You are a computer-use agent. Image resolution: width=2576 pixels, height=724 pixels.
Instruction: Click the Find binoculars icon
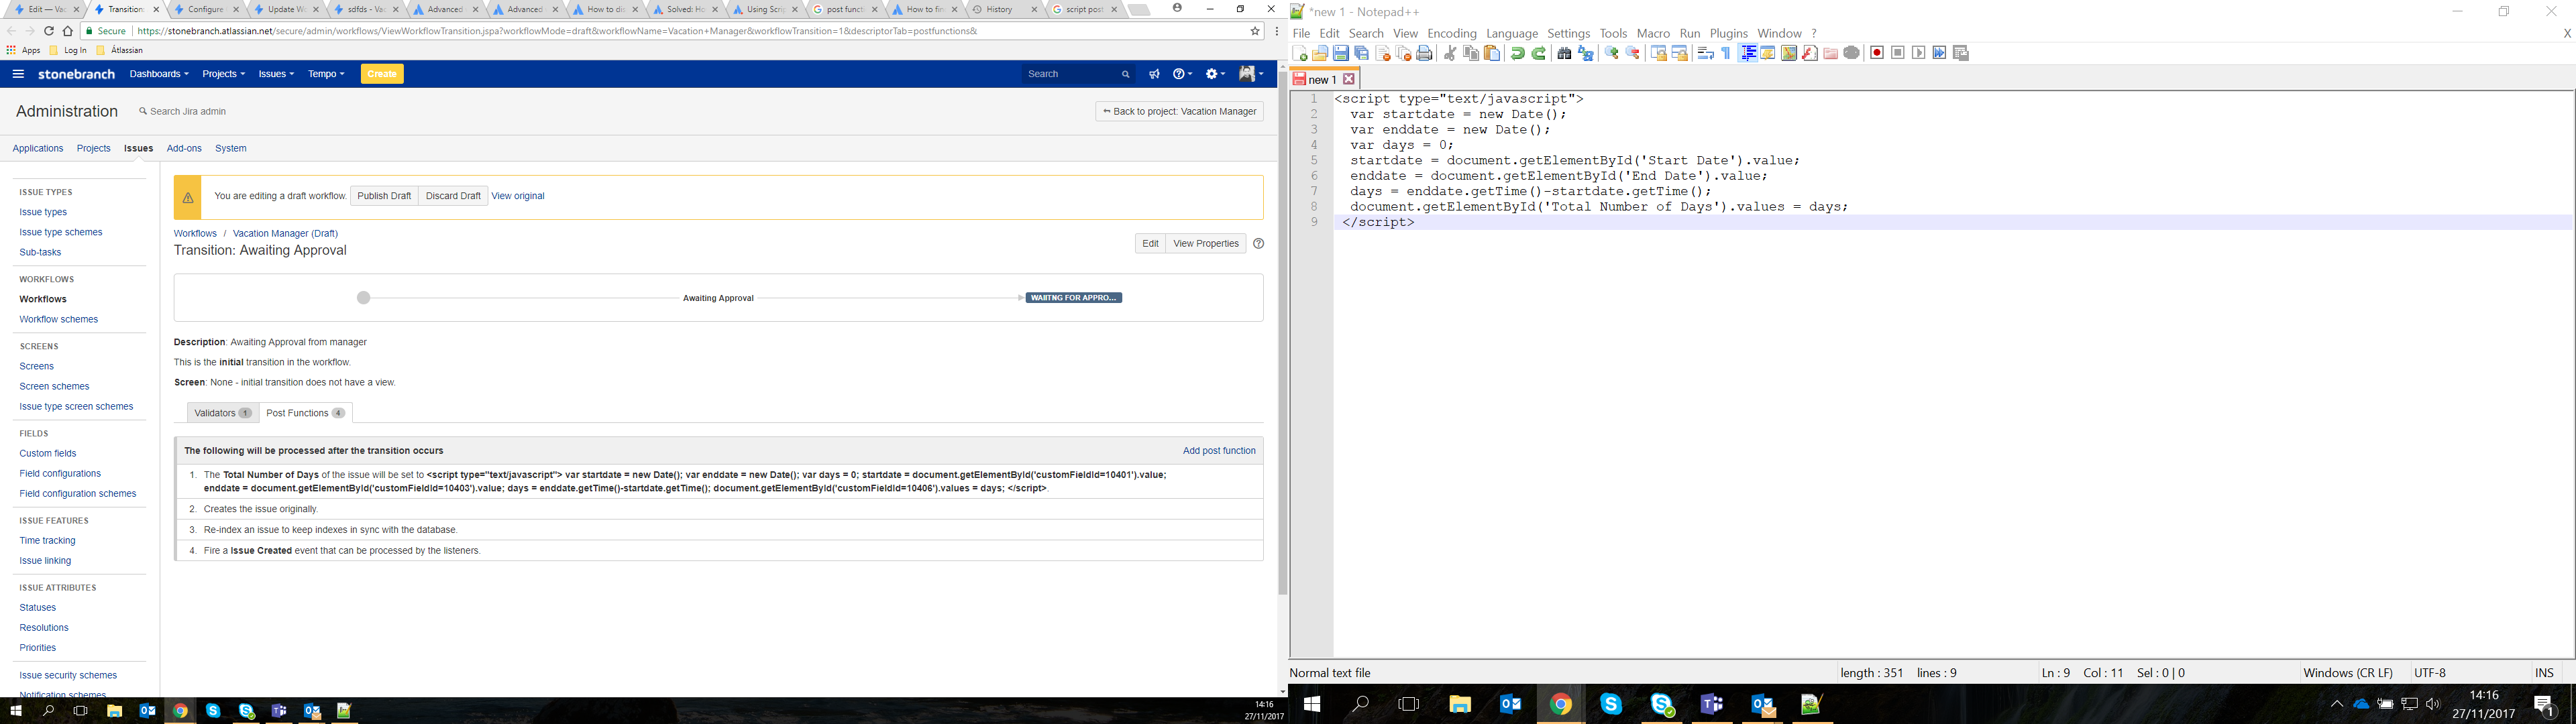pyautogui.click(x=1564, y=53)
